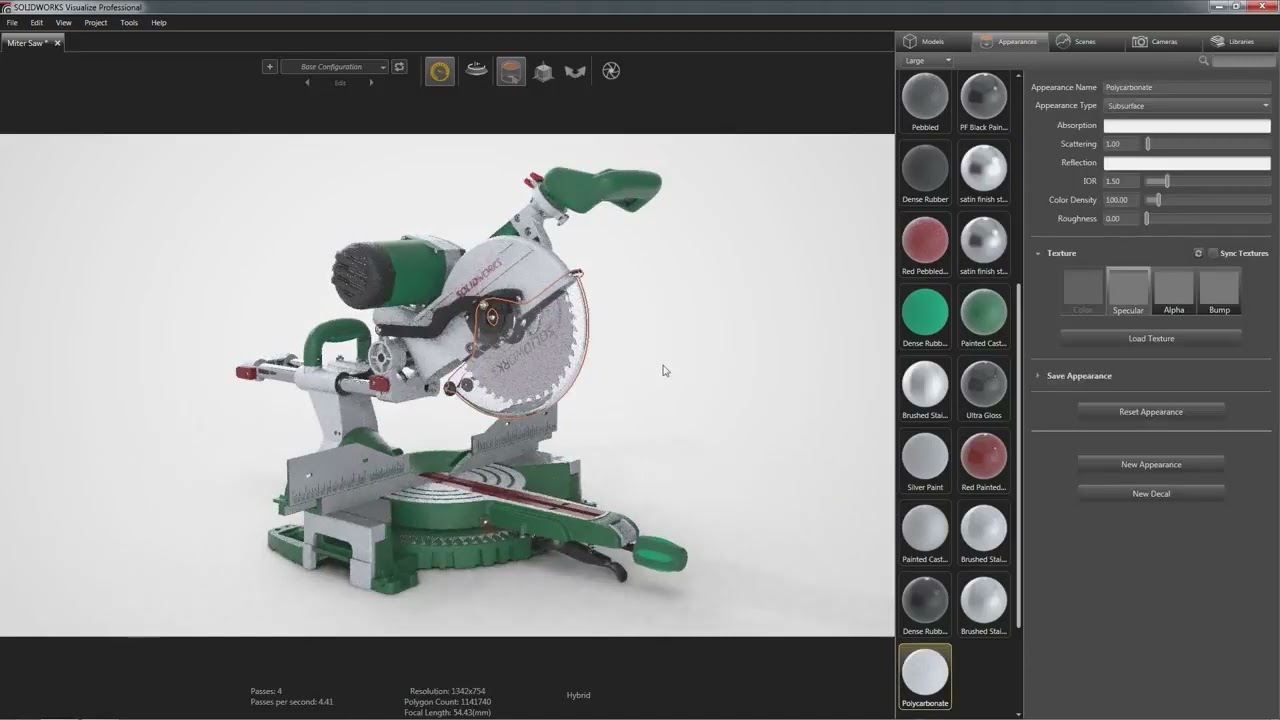
Task: Switch to the Appearances tab
Action: point(1009,41)
